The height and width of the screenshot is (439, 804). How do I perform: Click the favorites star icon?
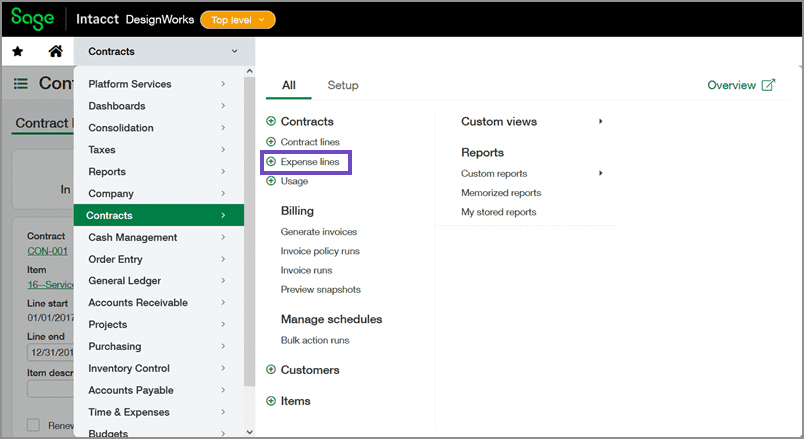pos(18,51)
